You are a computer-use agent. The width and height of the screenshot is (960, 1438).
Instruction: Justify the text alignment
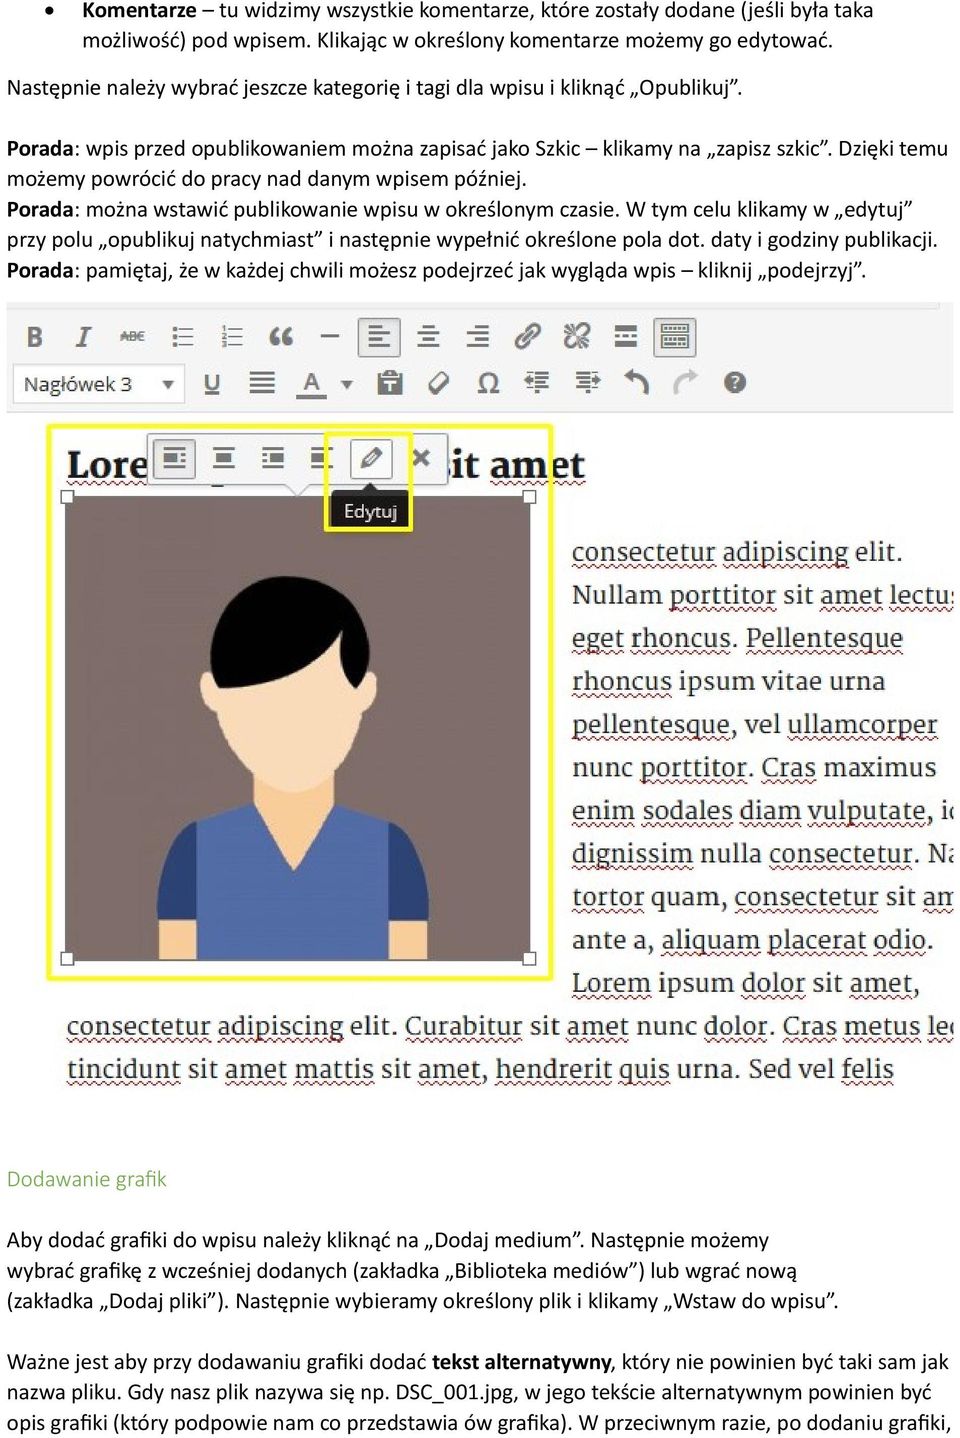point(262,383)
